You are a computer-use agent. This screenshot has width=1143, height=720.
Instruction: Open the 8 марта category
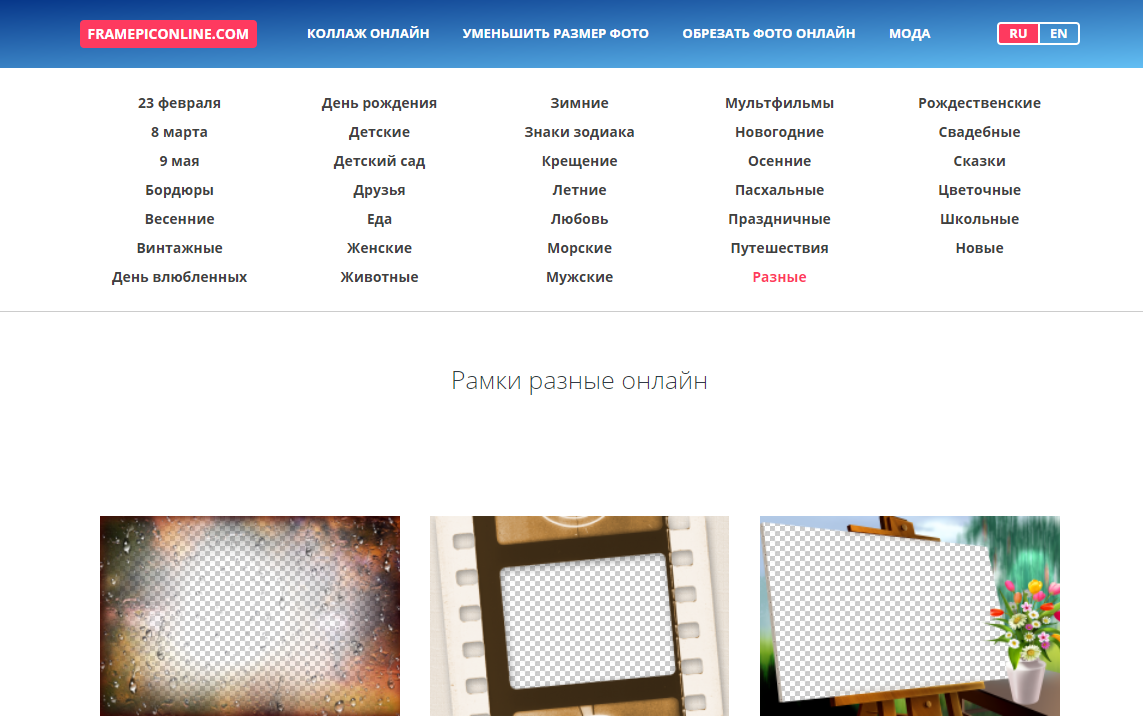[x=179, y=132]
